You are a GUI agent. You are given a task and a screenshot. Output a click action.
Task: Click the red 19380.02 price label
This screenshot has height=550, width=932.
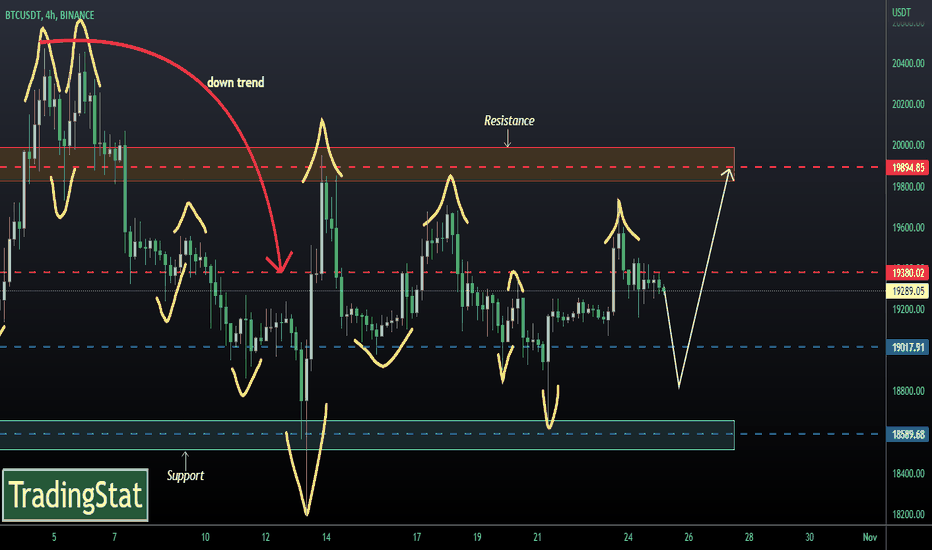pyautogui.click(x=907, y=273)
